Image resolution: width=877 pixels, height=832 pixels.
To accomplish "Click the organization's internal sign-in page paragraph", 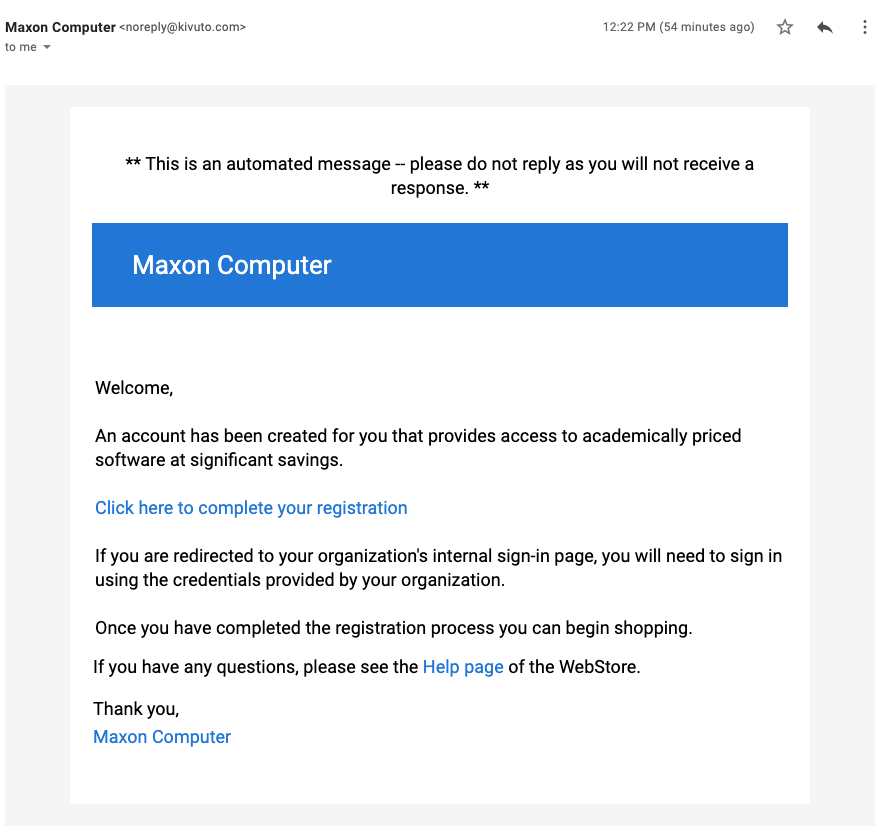I will (x=438, y=568).
